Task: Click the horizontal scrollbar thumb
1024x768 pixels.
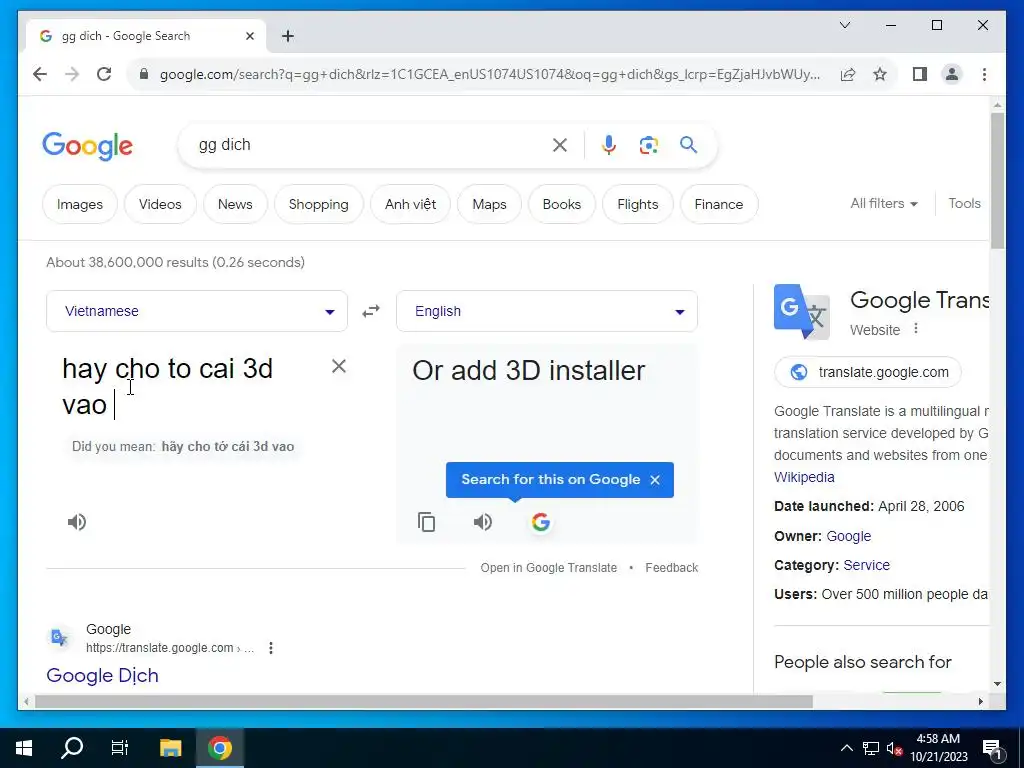Action: tap(424, 702)
